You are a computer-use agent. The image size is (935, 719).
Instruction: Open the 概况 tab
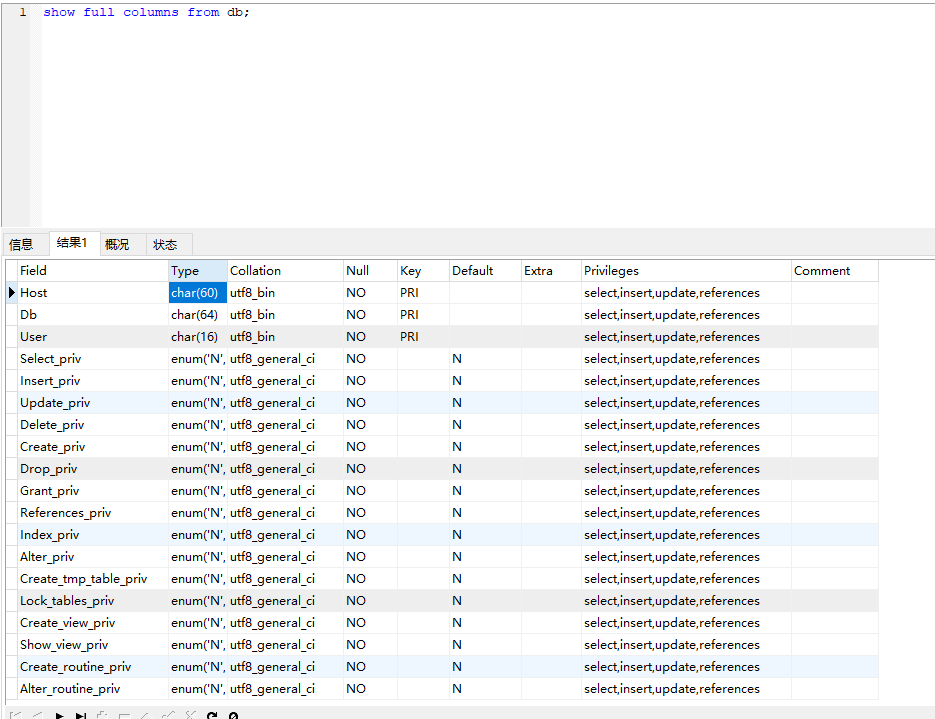[x=117, y=244]
